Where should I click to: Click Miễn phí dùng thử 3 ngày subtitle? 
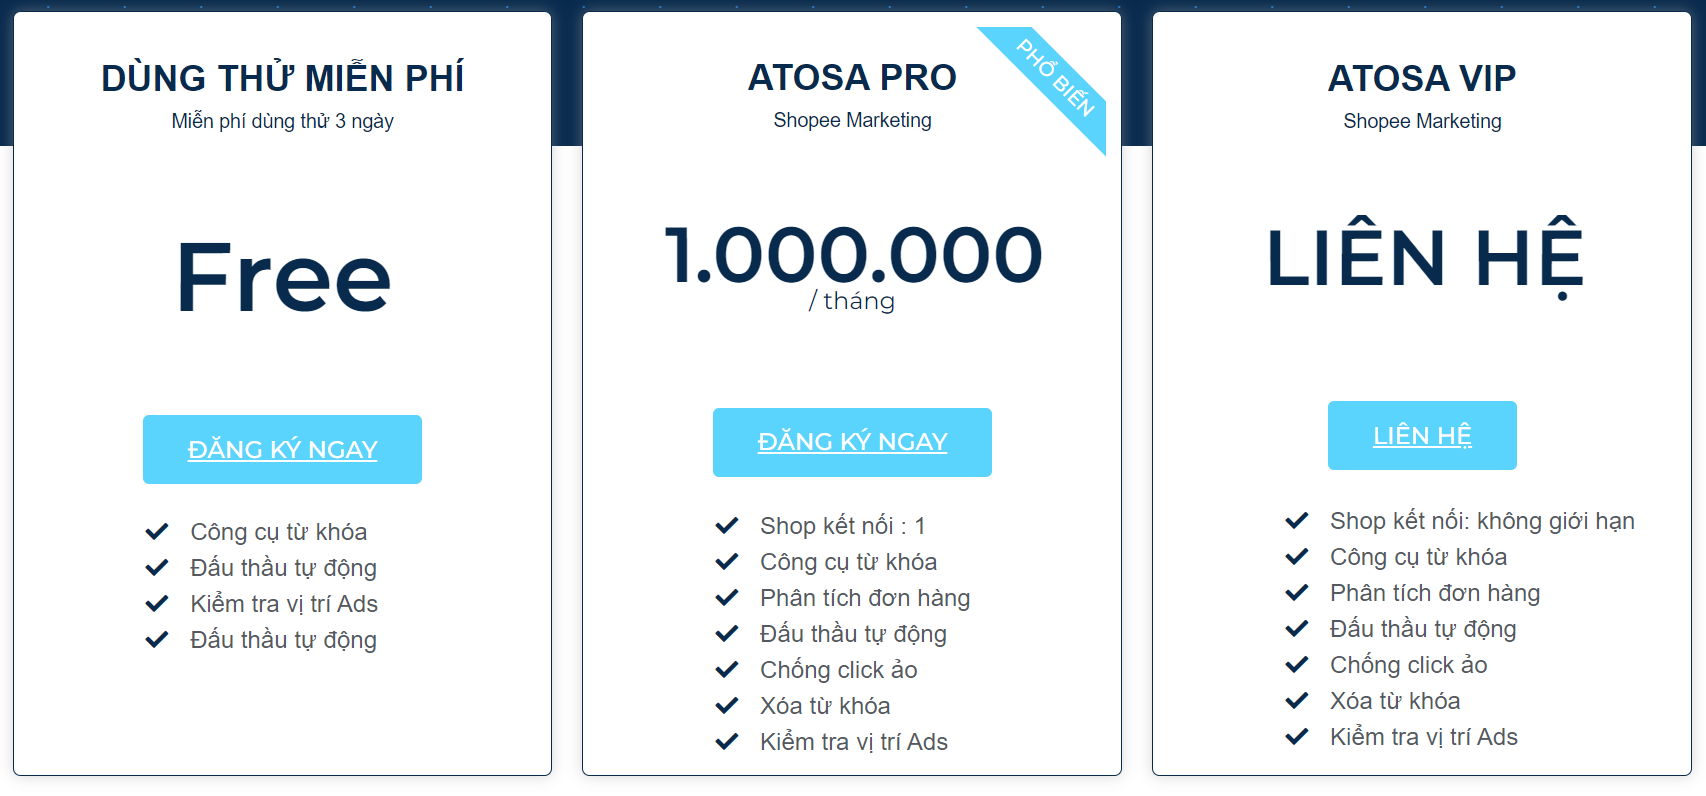(282, 121)
